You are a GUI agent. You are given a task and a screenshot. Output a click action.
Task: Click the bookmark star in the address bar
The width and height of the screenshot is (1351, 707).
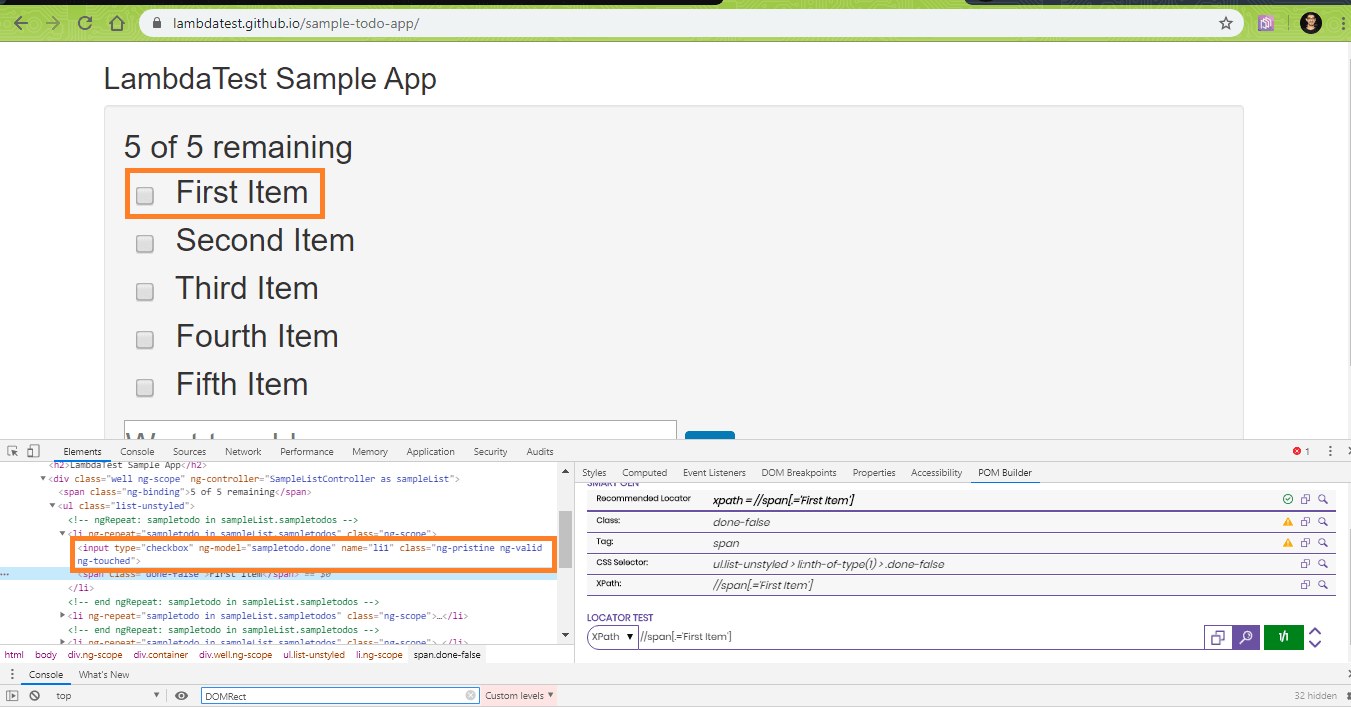tap(1225, 22)
